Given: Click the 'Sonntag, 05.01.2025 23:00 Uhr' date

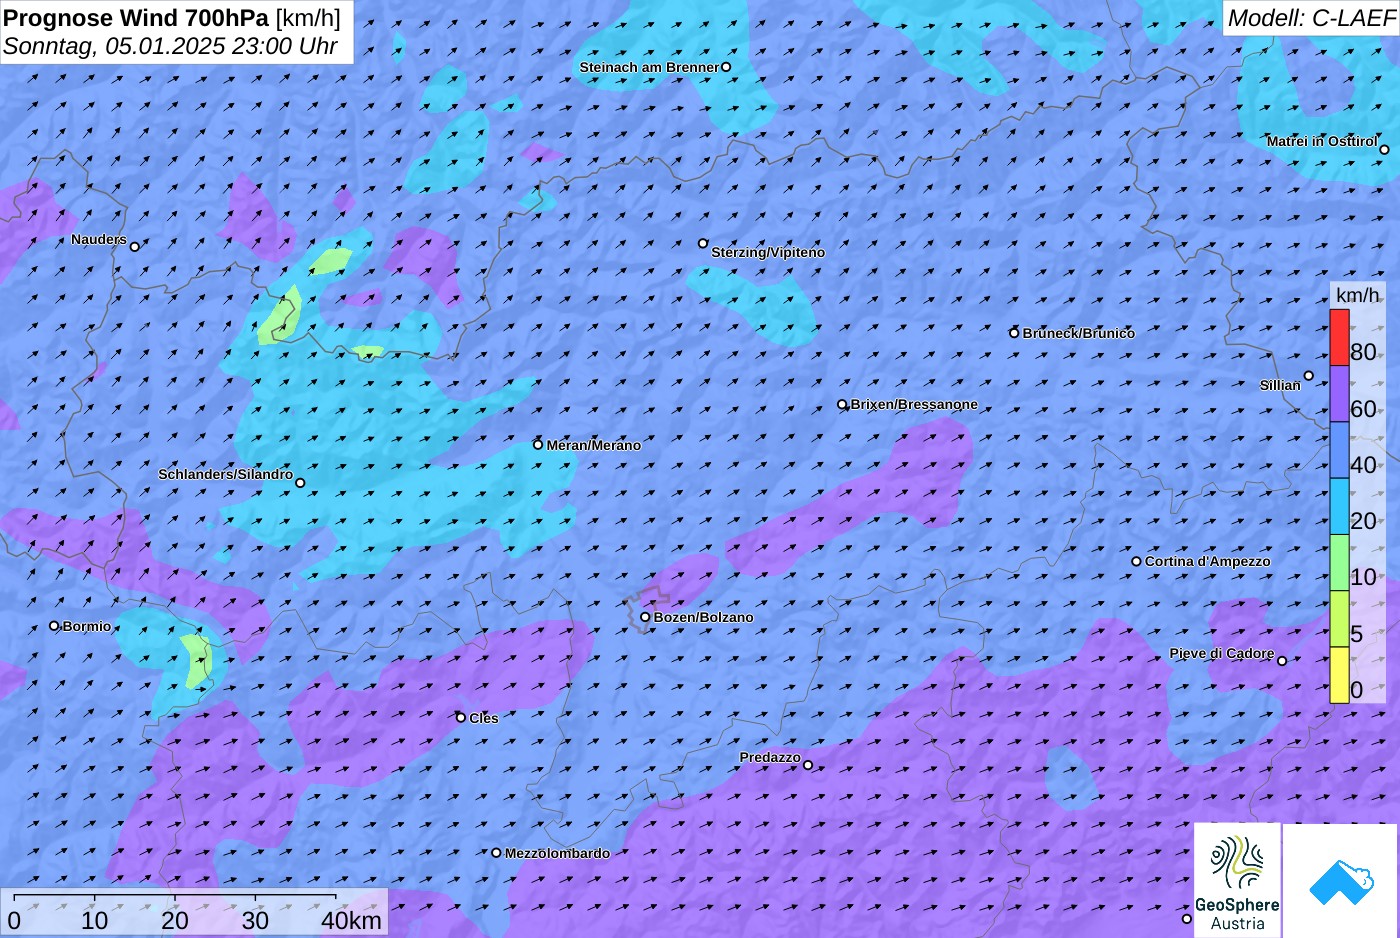Looking at the screenshot, I should pyautogui.click(x=170, y=46).
